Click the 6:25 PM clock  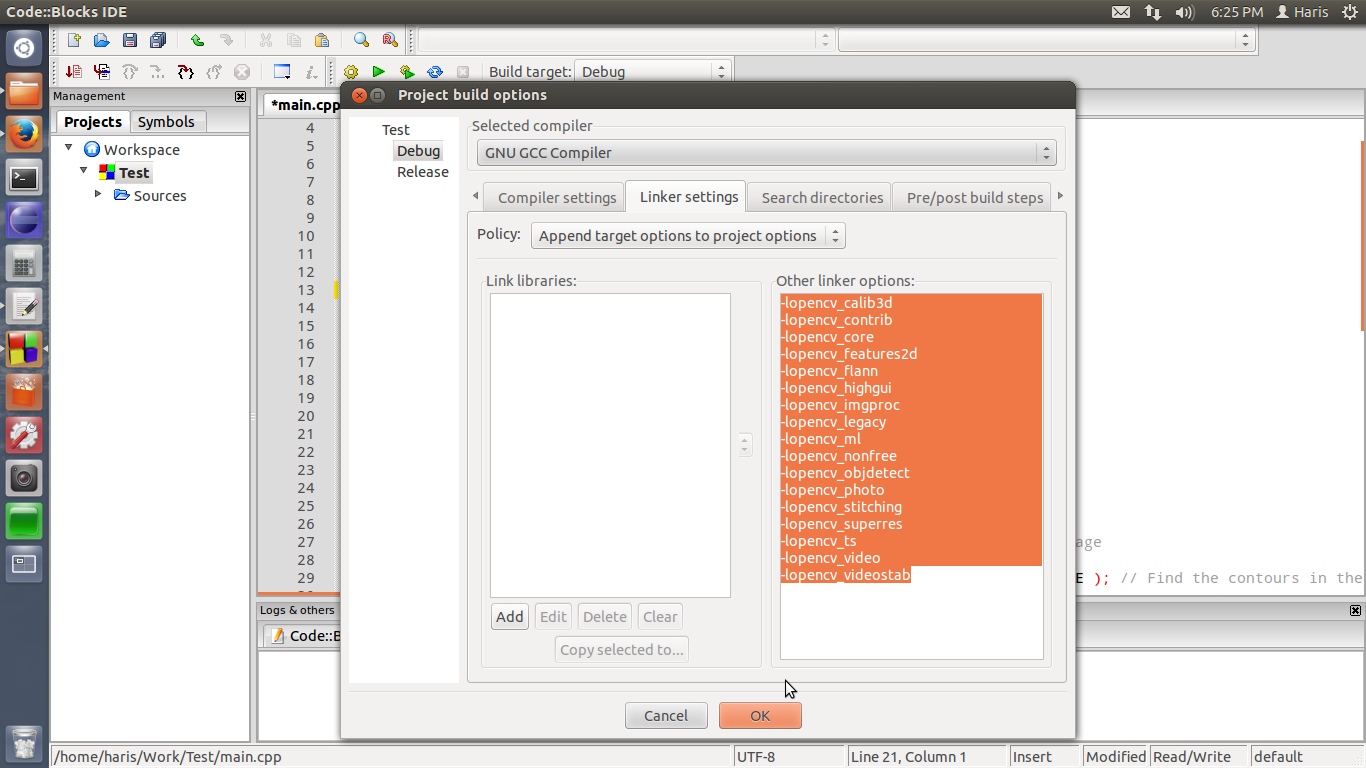1237,12
